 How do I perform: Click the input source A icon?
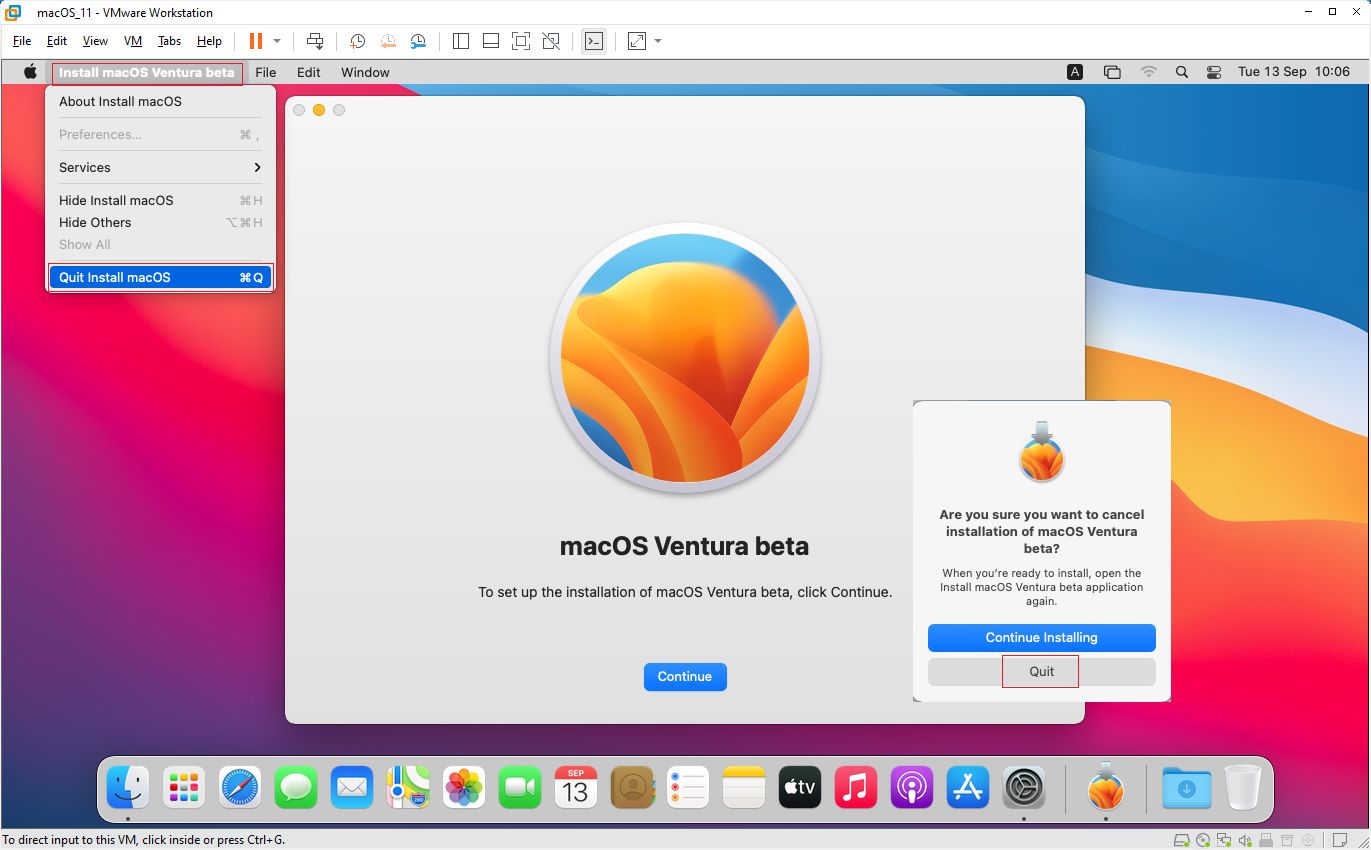coord(1075,72)
